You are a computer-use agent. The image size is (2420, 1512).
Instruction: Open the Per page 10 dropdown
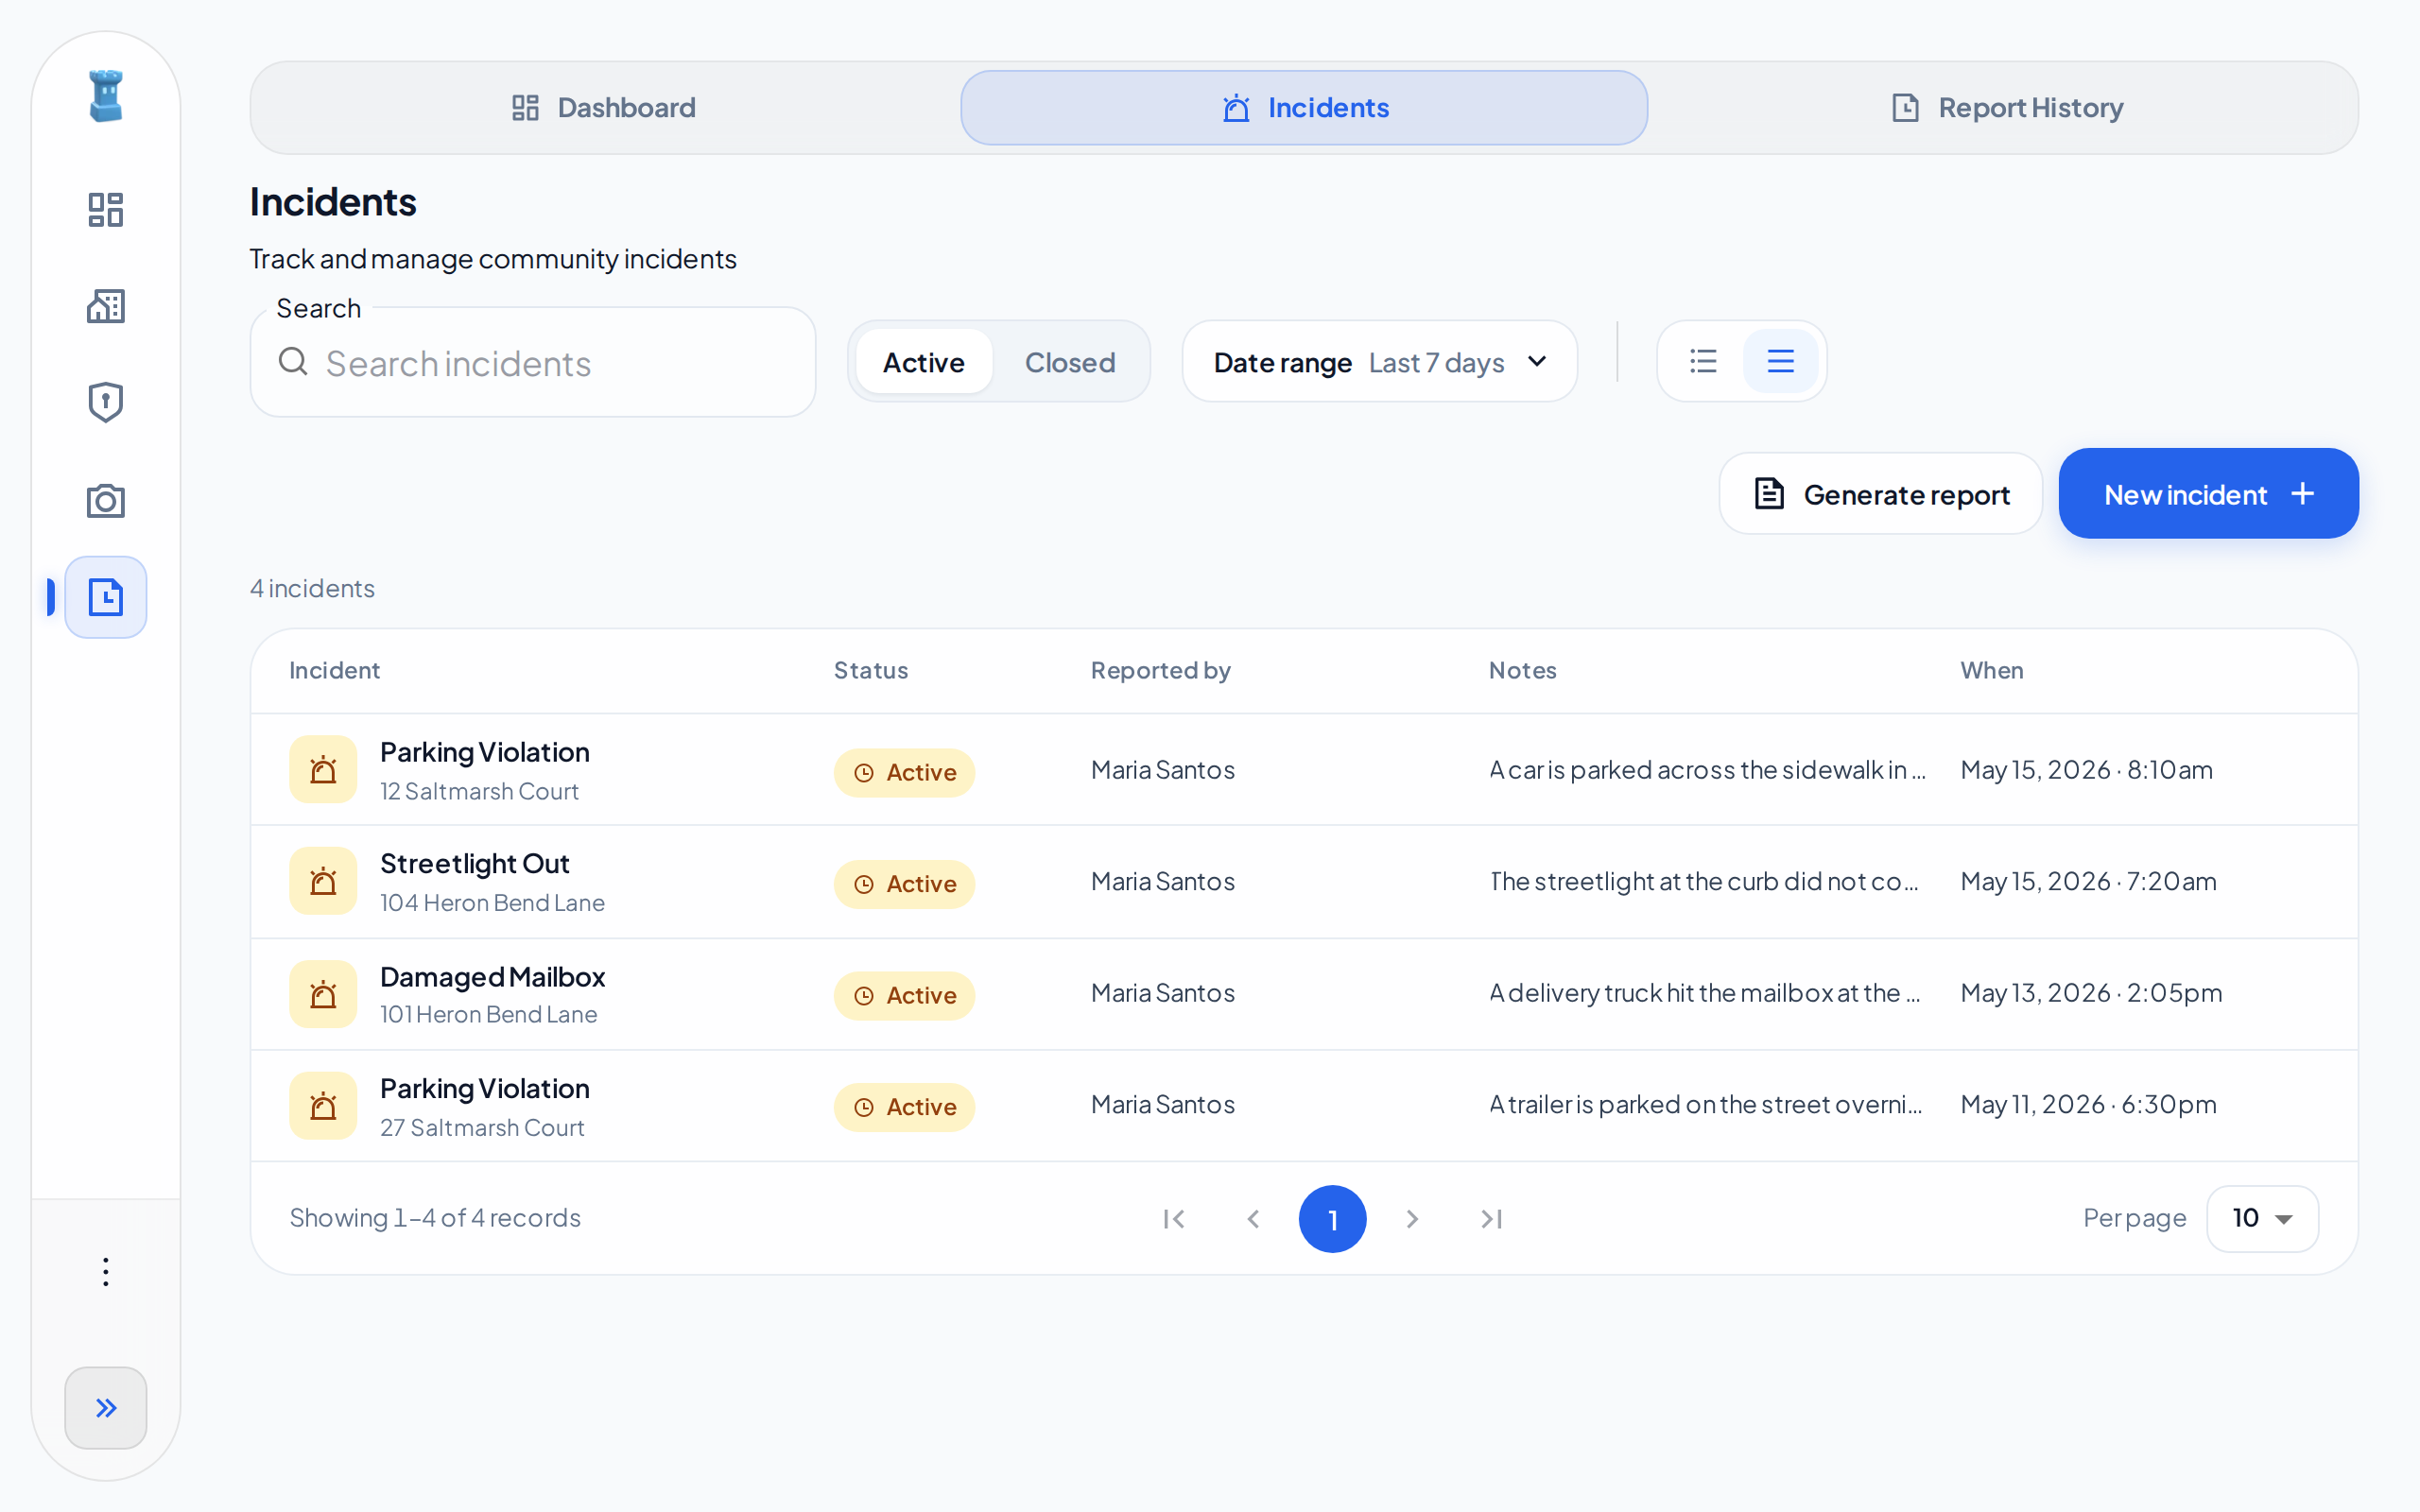(x=2262, y=1218)
